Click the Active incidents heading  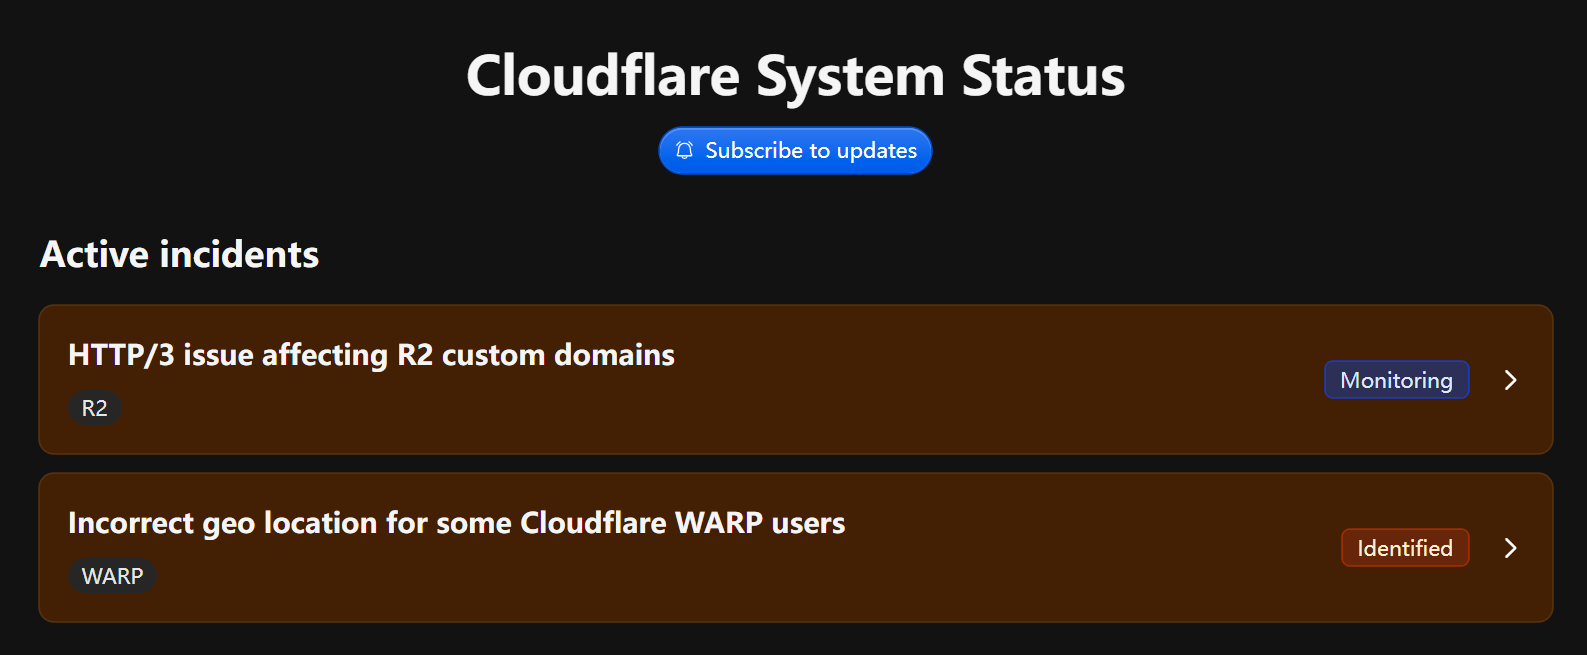(179, 254)
